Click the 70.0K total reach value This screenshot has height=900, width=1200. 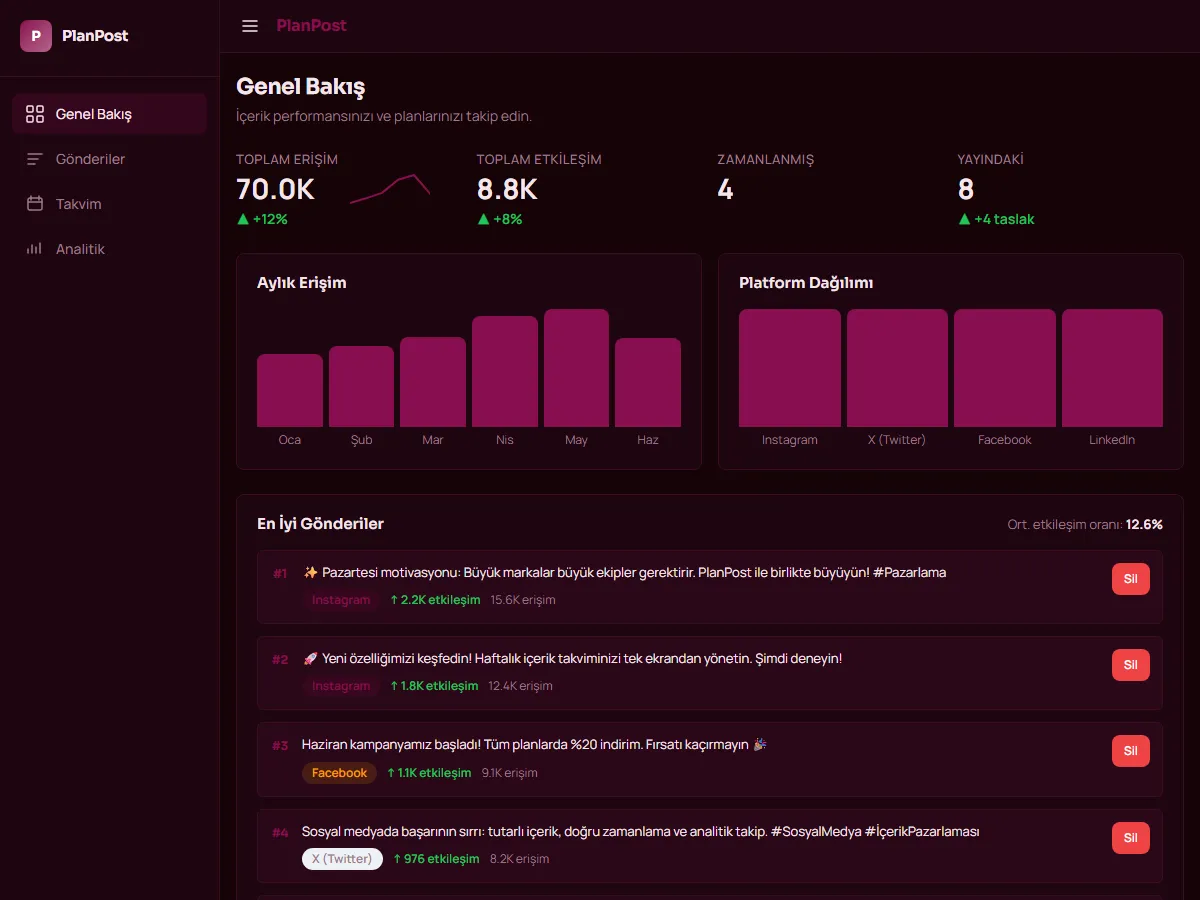pos(275,189)
